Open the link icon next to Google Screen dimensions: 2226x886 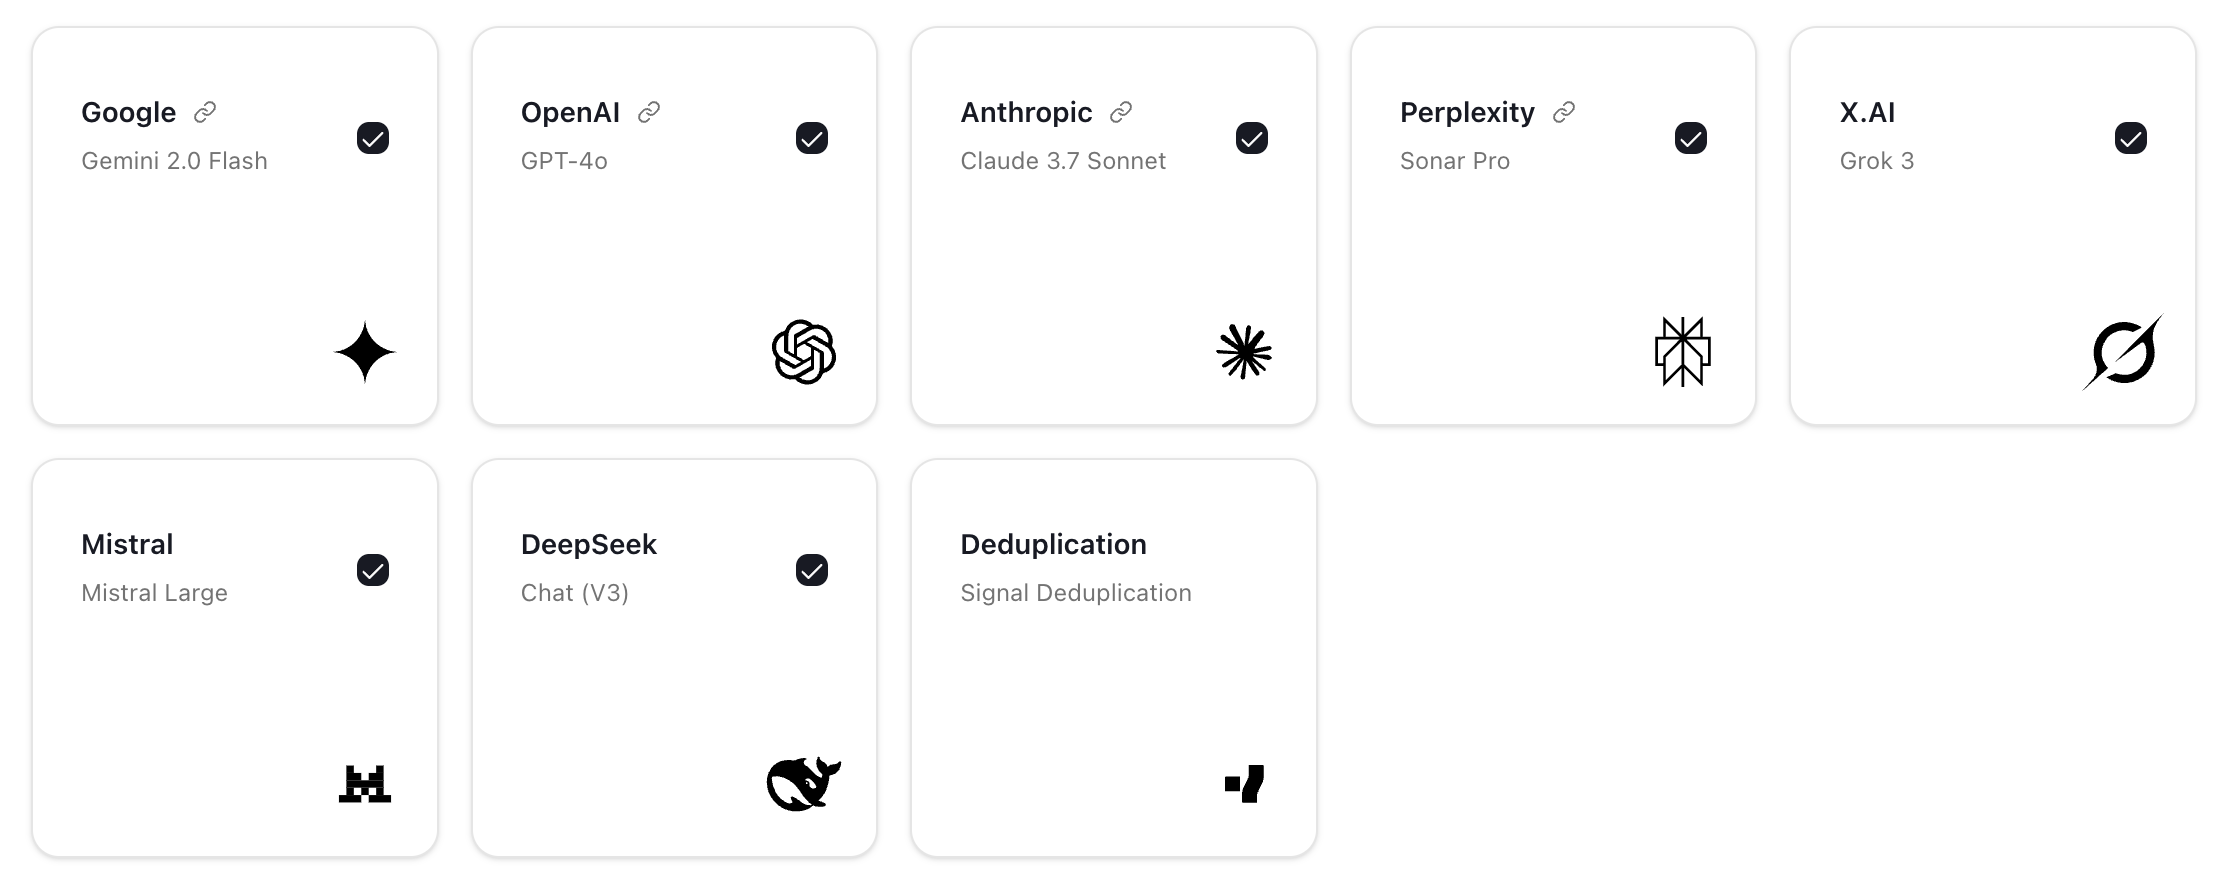205,112
